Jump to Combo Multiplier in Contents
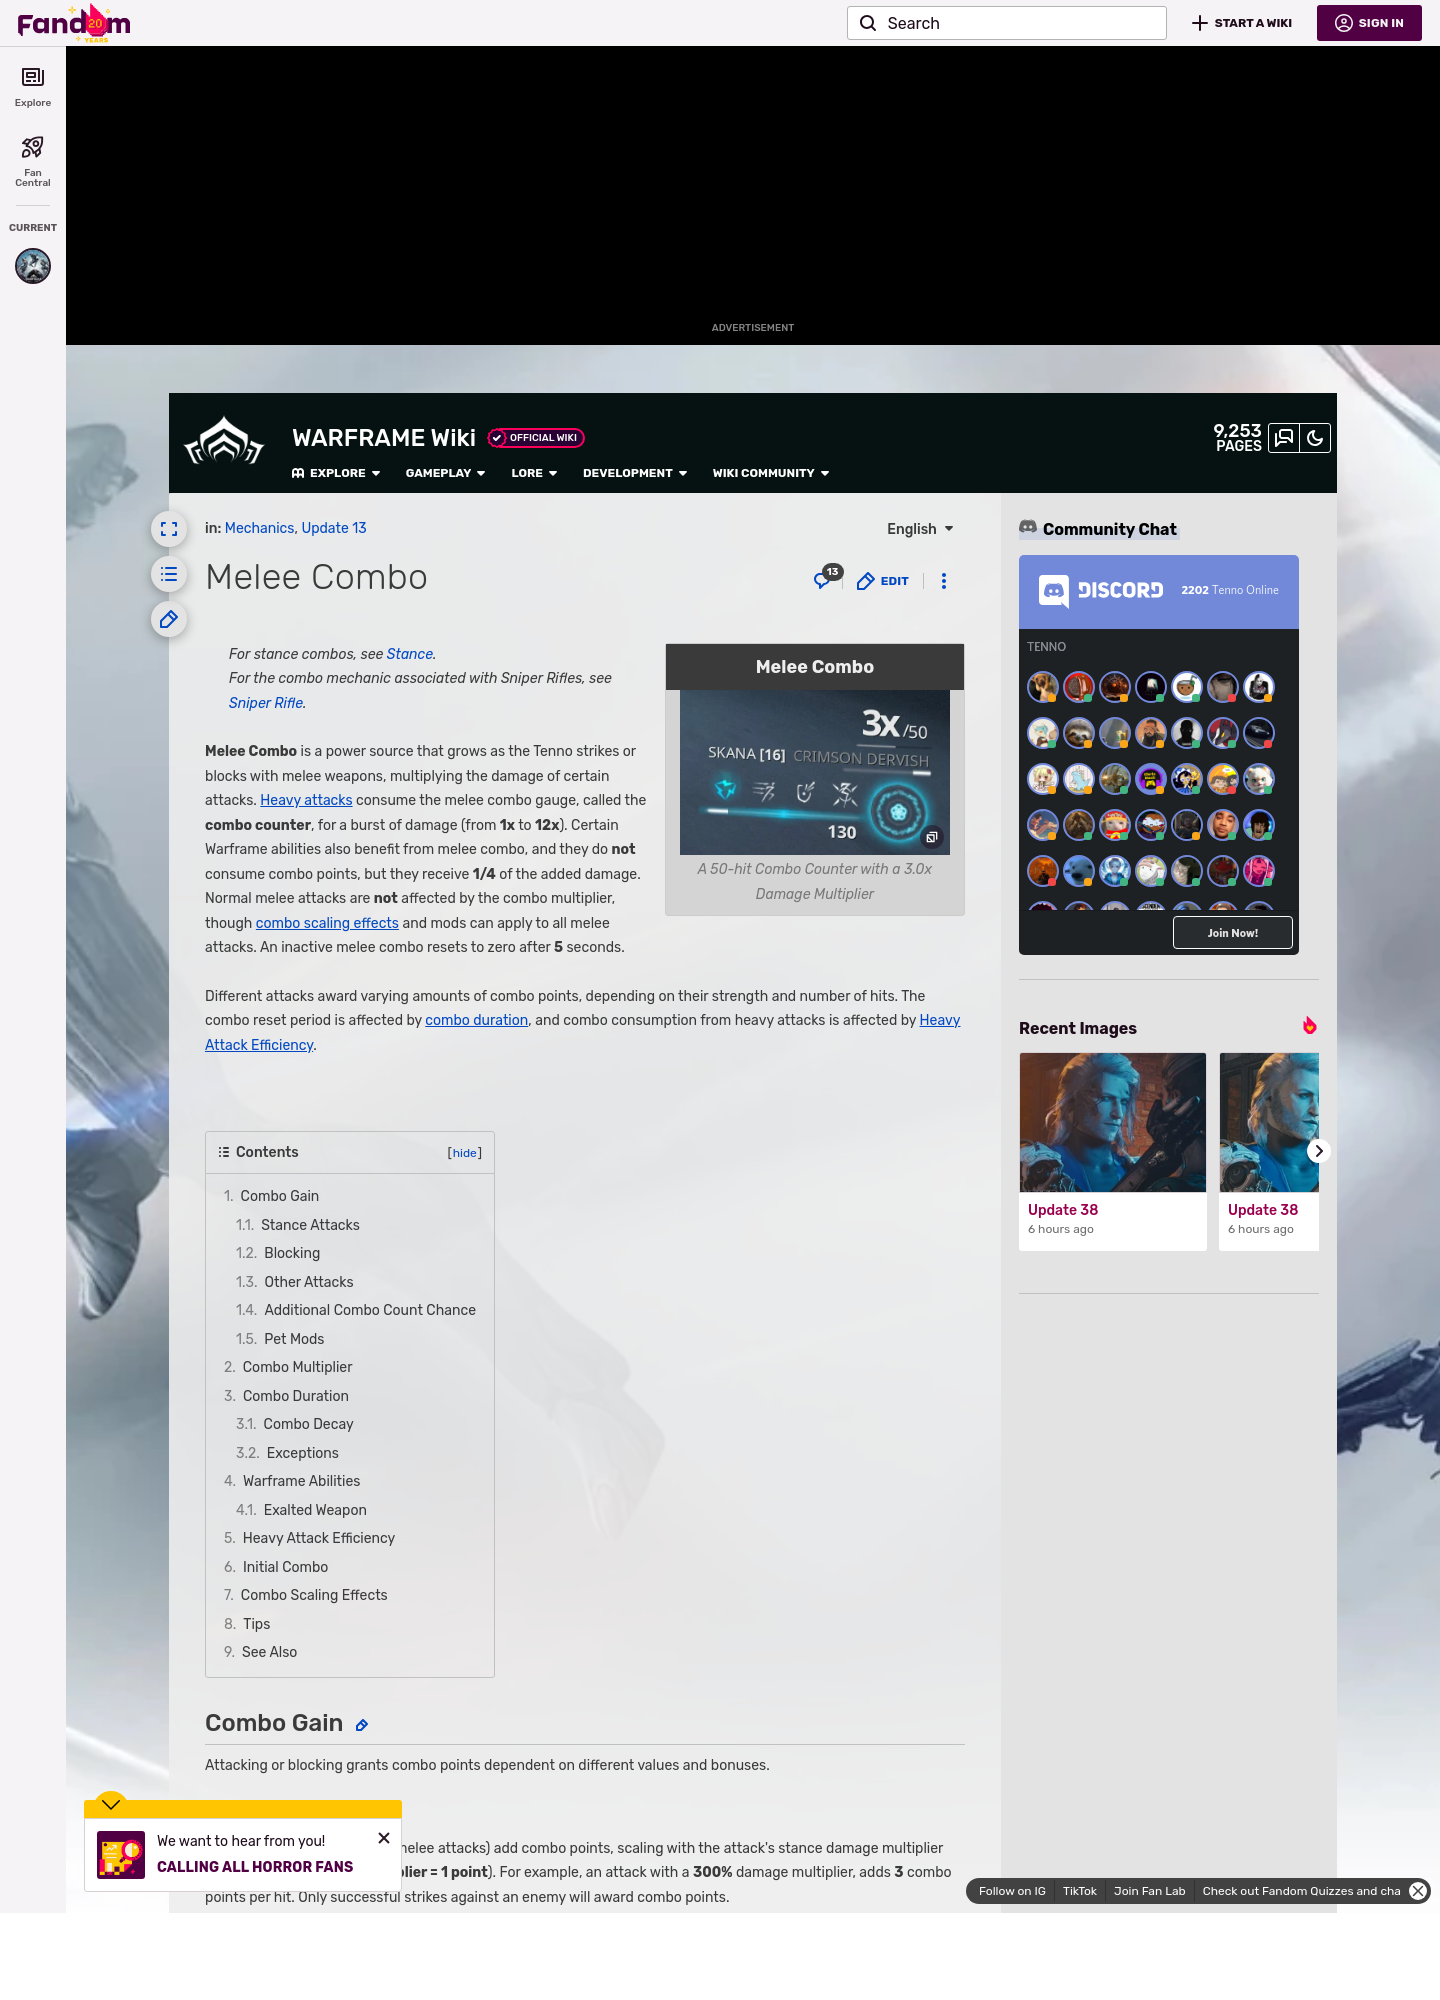1440x2000 pixels. pyautogui.click(x=298, y=1367)
